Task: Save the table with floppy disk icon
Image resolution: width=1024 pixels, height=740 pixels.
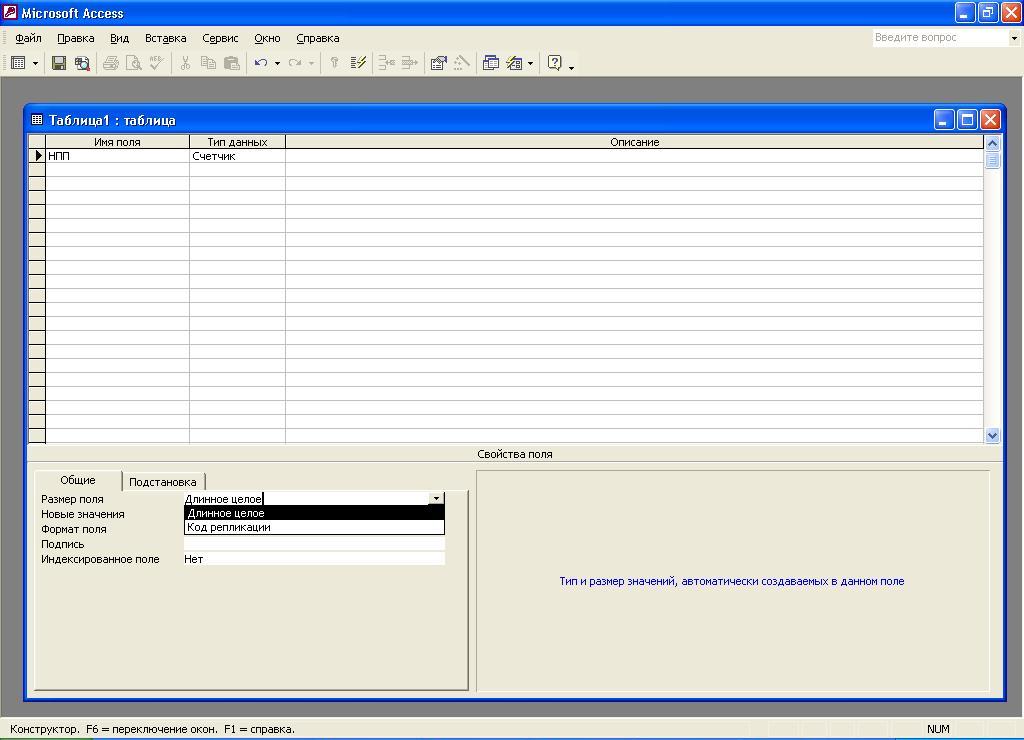Action: point(59,63)
